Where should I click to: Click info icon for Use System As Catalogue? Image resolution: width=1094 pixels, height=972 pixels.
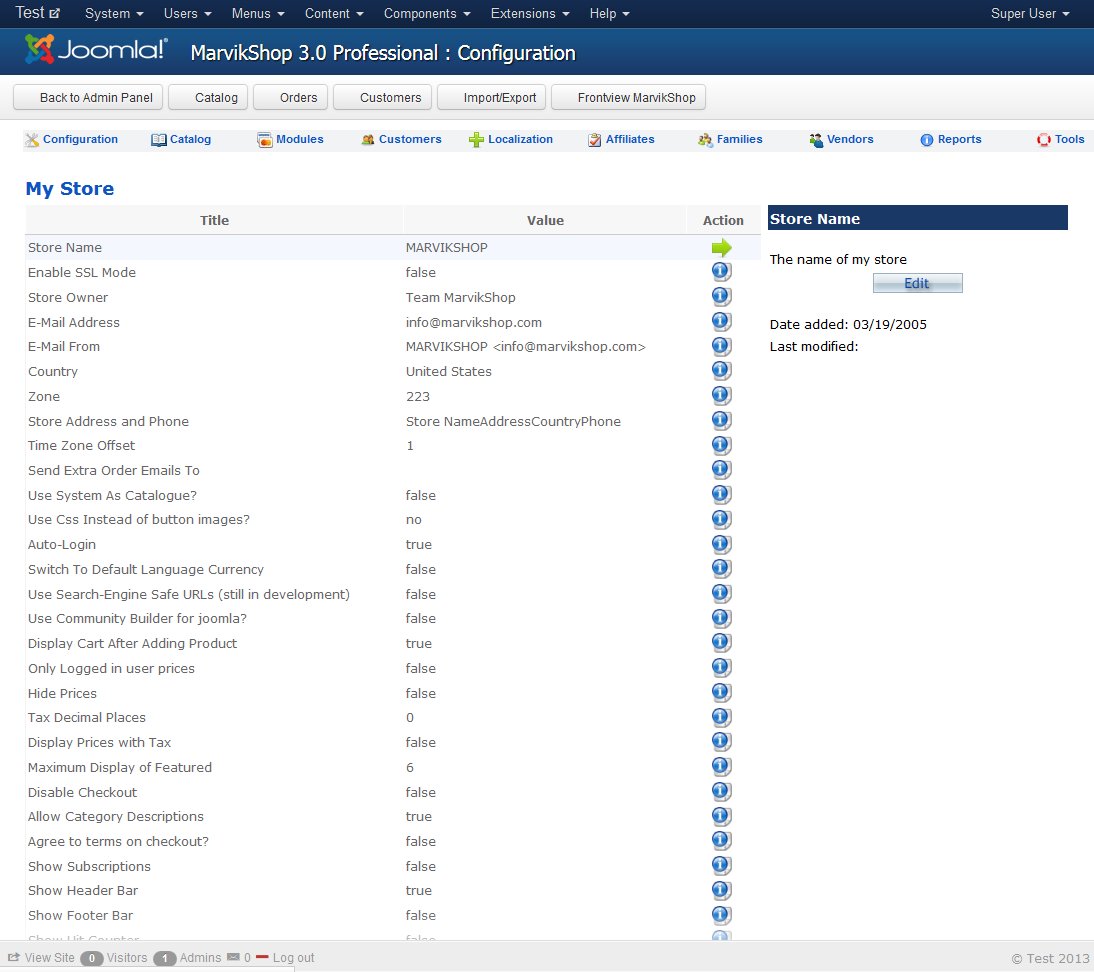pyautogui.click(x=721, y=495)
